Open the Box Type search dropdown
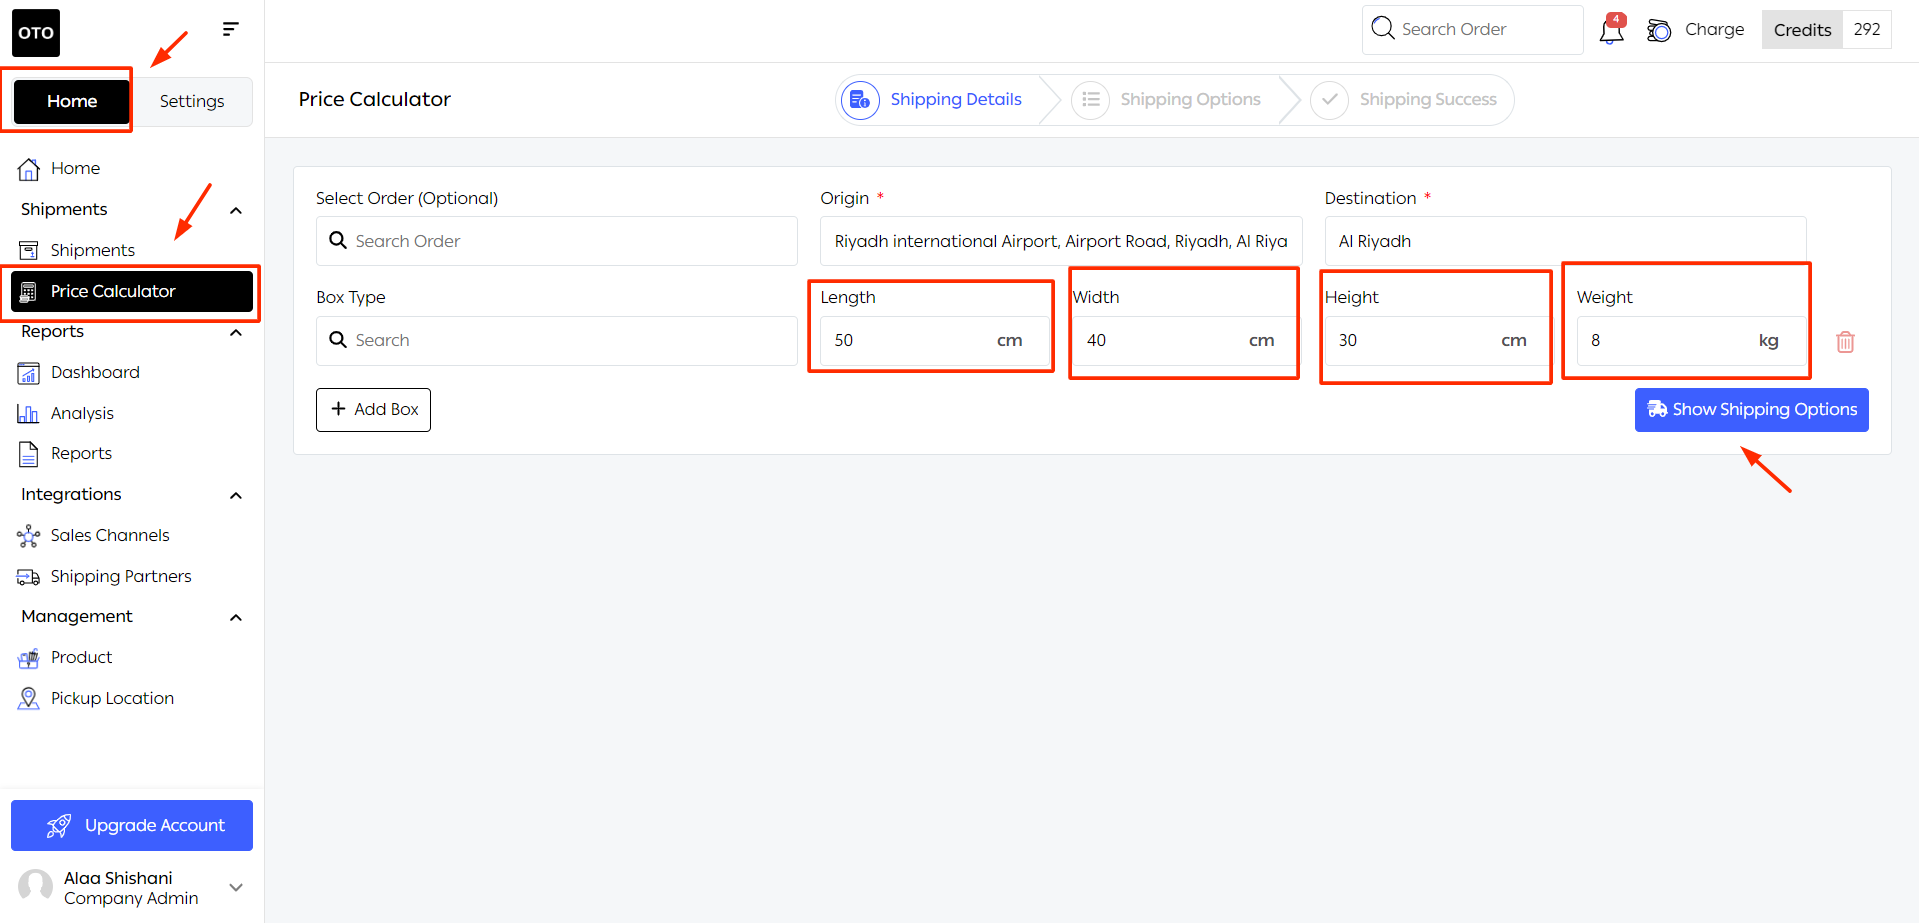 pos(557,341)
